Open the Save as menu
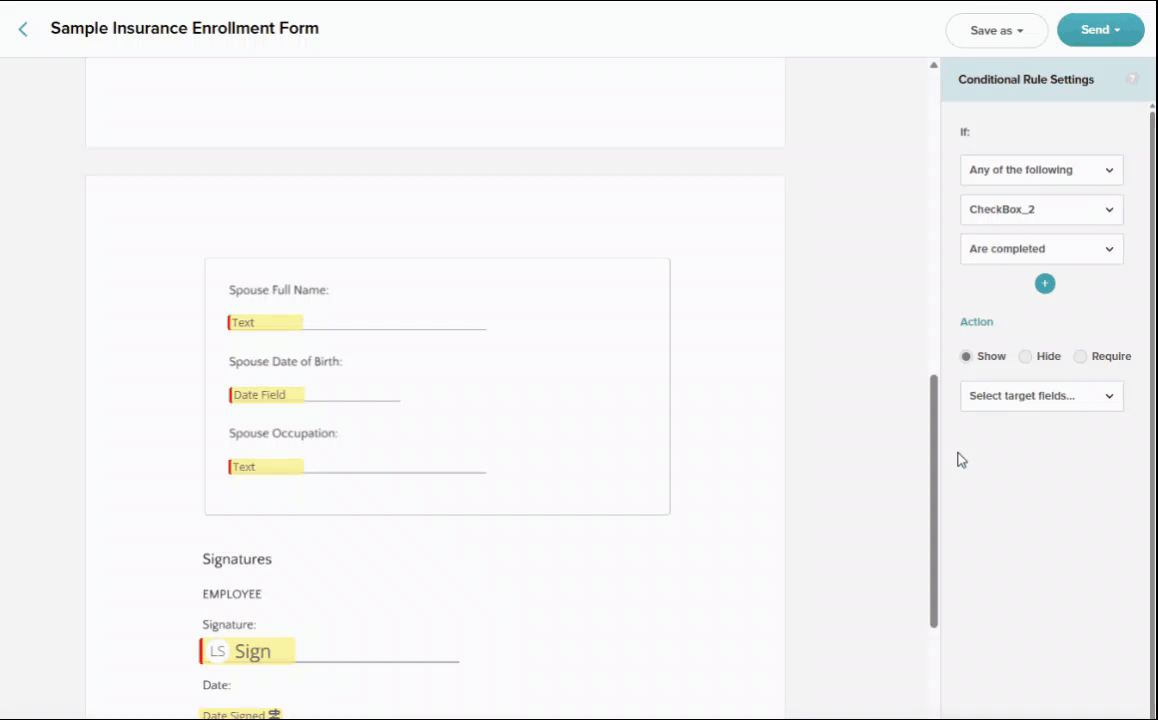 pyautogui.click(x=996, y=30)
